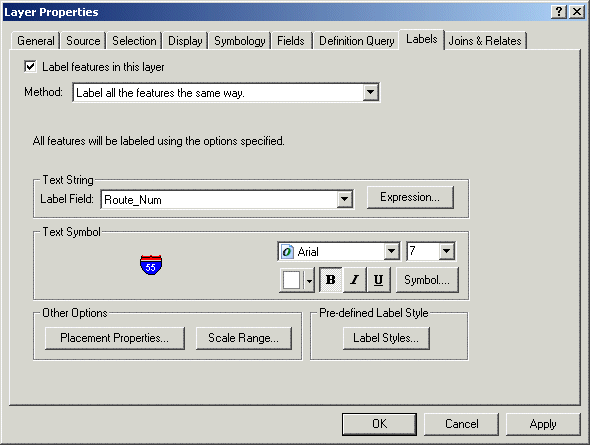
Task: Click the font icon beside Arial
Action: click(x=287, y=251)
